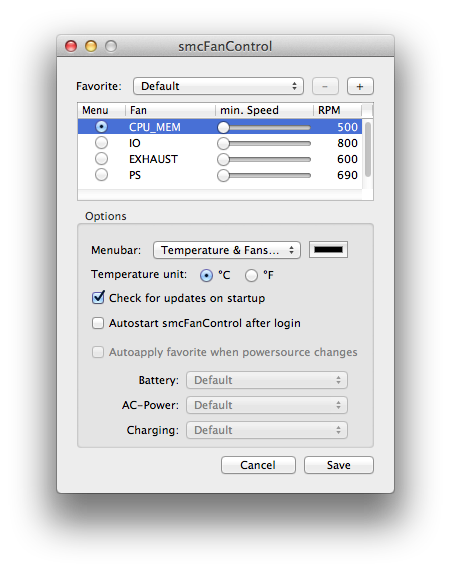Click the minus button to remove favorite
This screenshot has height=572, width=451.
click(x=325, y=86)
